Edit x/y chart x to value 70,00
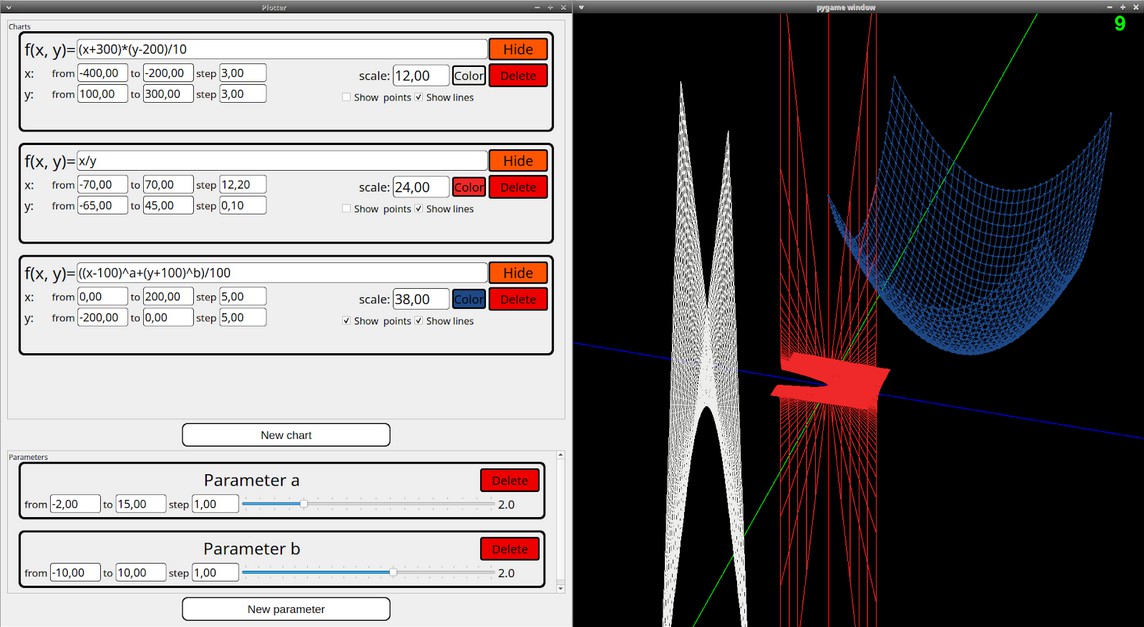Viewport: 1144px width, 627px height. point(168,185)
